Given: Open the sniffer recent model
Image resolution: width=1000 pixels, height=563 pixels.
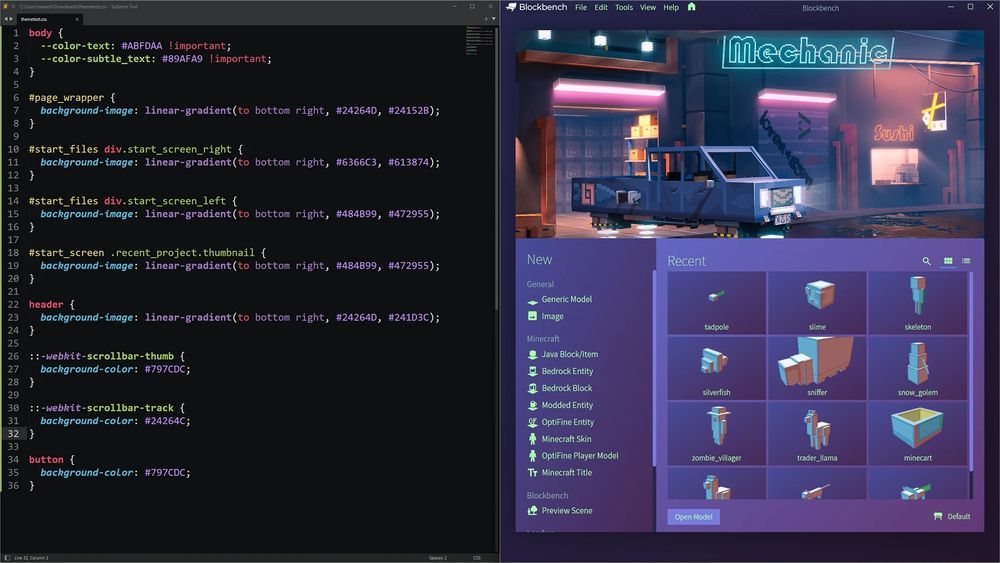Looking at the screenshot, I should [817, 369].
